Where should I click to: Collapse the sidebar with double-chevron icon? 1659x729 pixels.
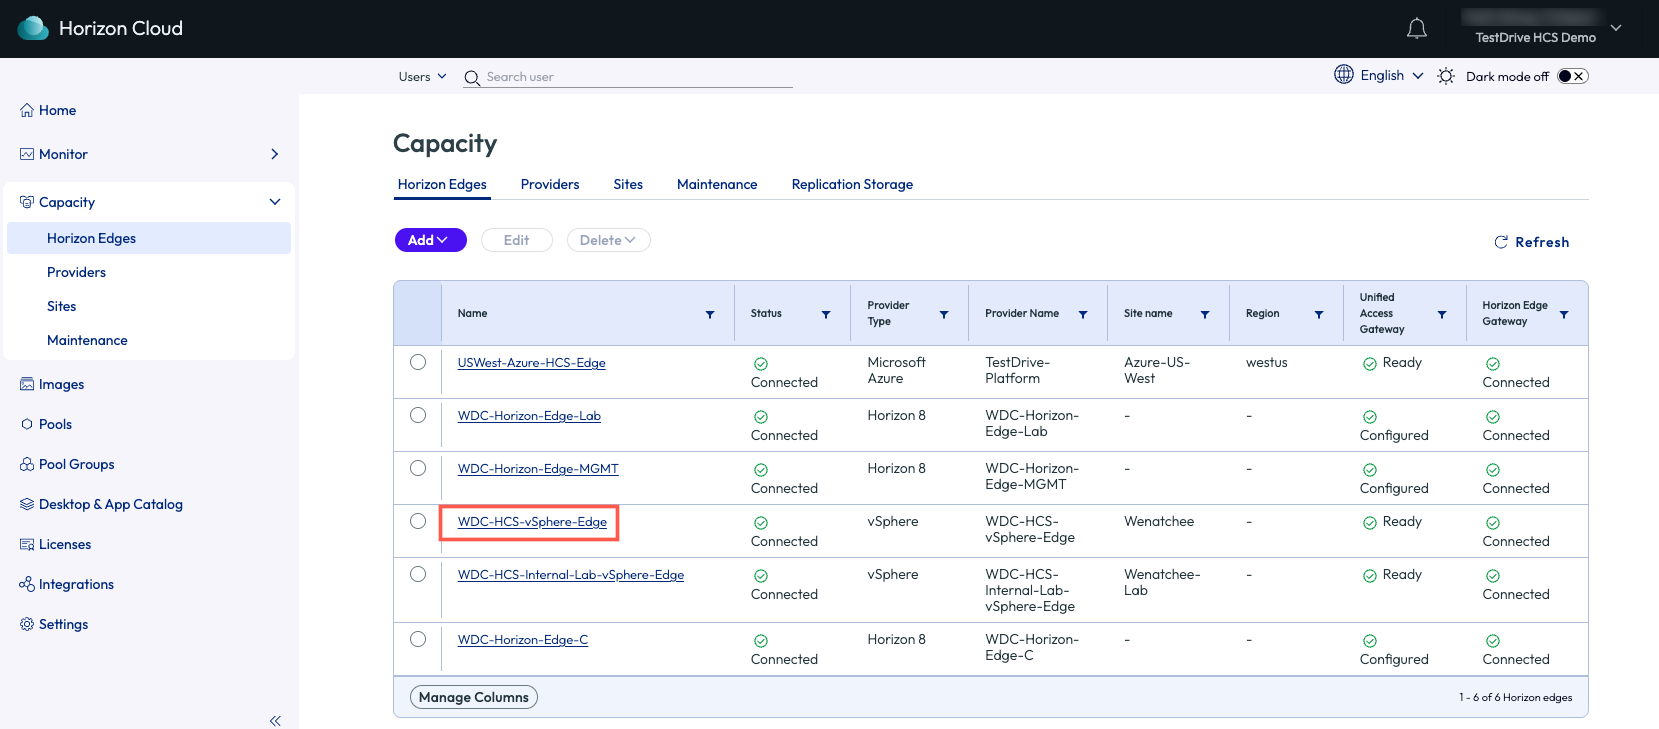(275, 720)
